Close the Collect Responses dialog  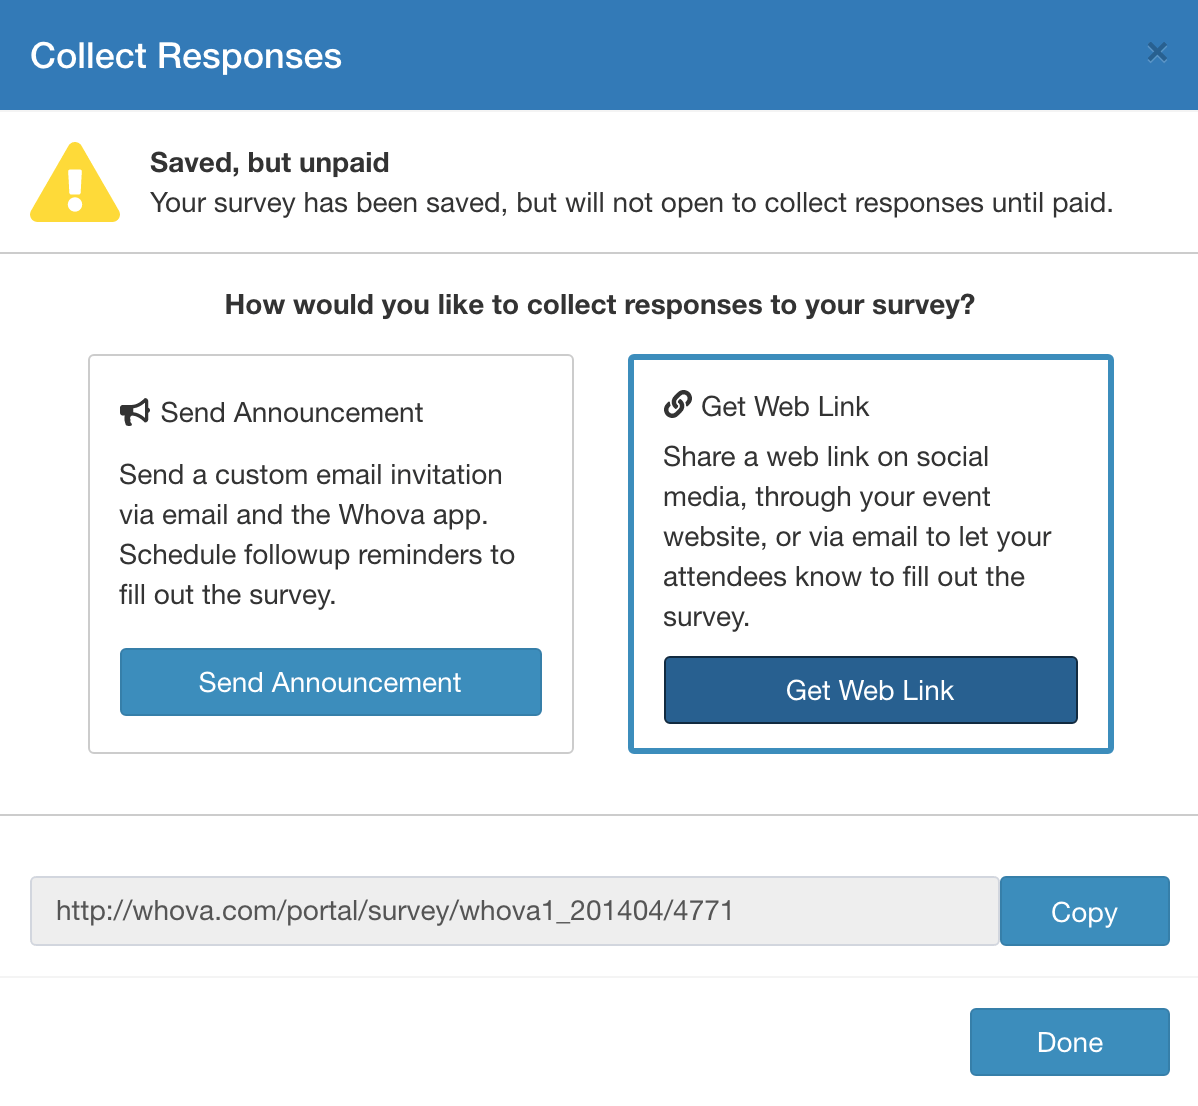pyautogui.click(x=1157, y=52)
